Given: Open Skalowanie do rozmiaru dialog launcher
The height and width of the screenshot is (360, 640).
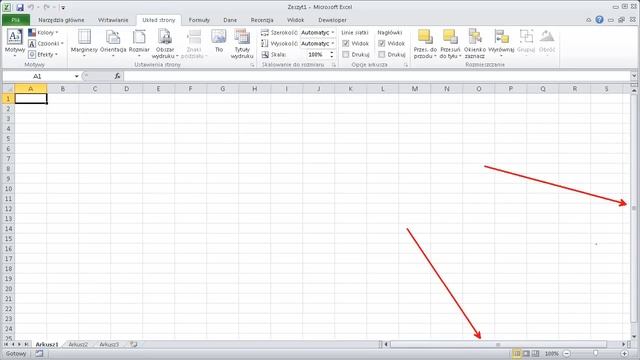Looking at the screenshot, I should [x=334, y=65].
